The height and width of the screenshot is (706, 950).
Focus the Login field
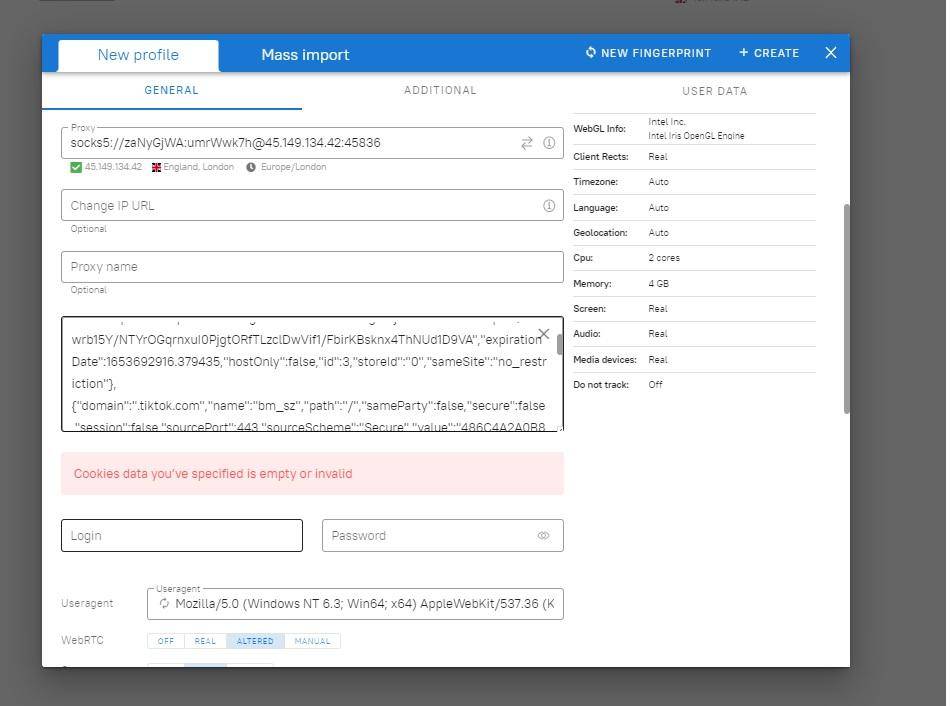182,536
